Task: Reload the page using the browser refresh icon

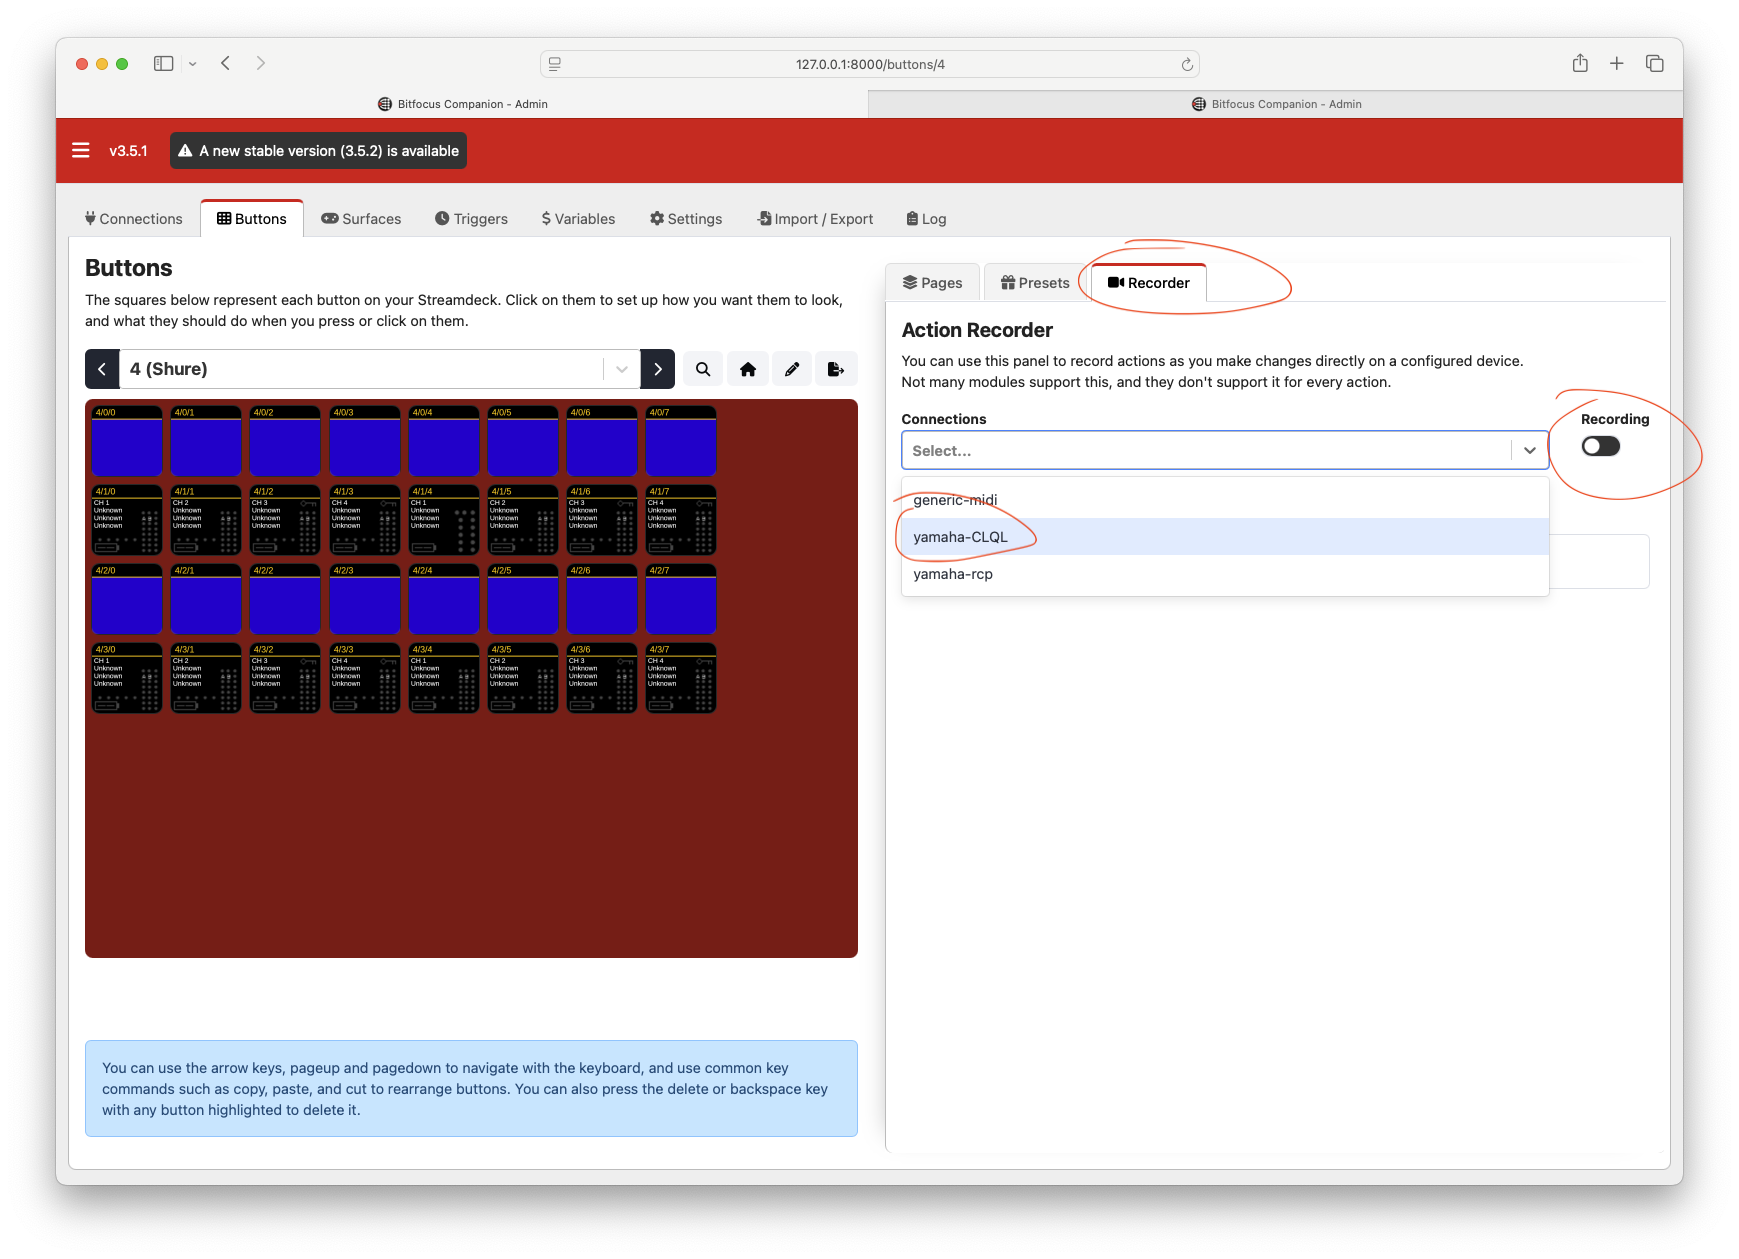Action: point(1187,64)
